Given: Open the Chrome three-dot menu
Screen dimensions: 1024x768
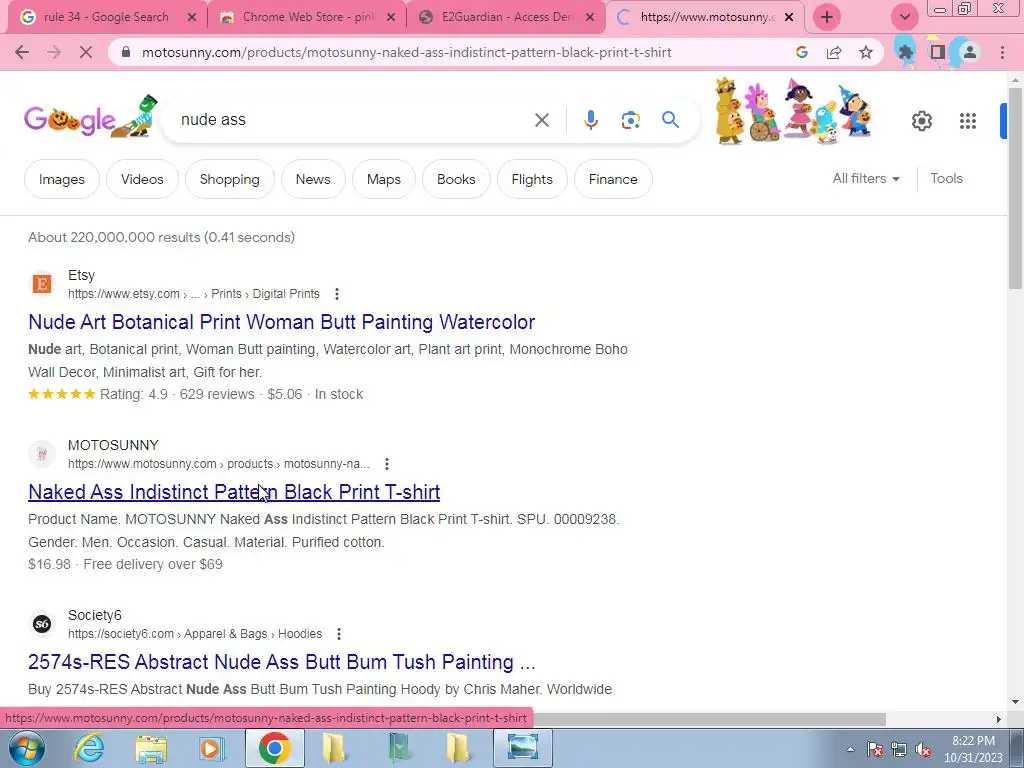Looking at the screenshot, I should [x=1002, y=52].
